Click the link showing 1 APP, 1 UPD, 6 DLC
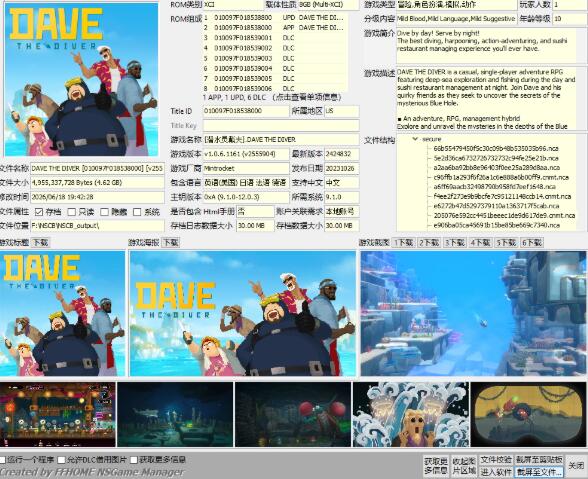This screenshot has width=588, height=479. (x=272, y=98)
